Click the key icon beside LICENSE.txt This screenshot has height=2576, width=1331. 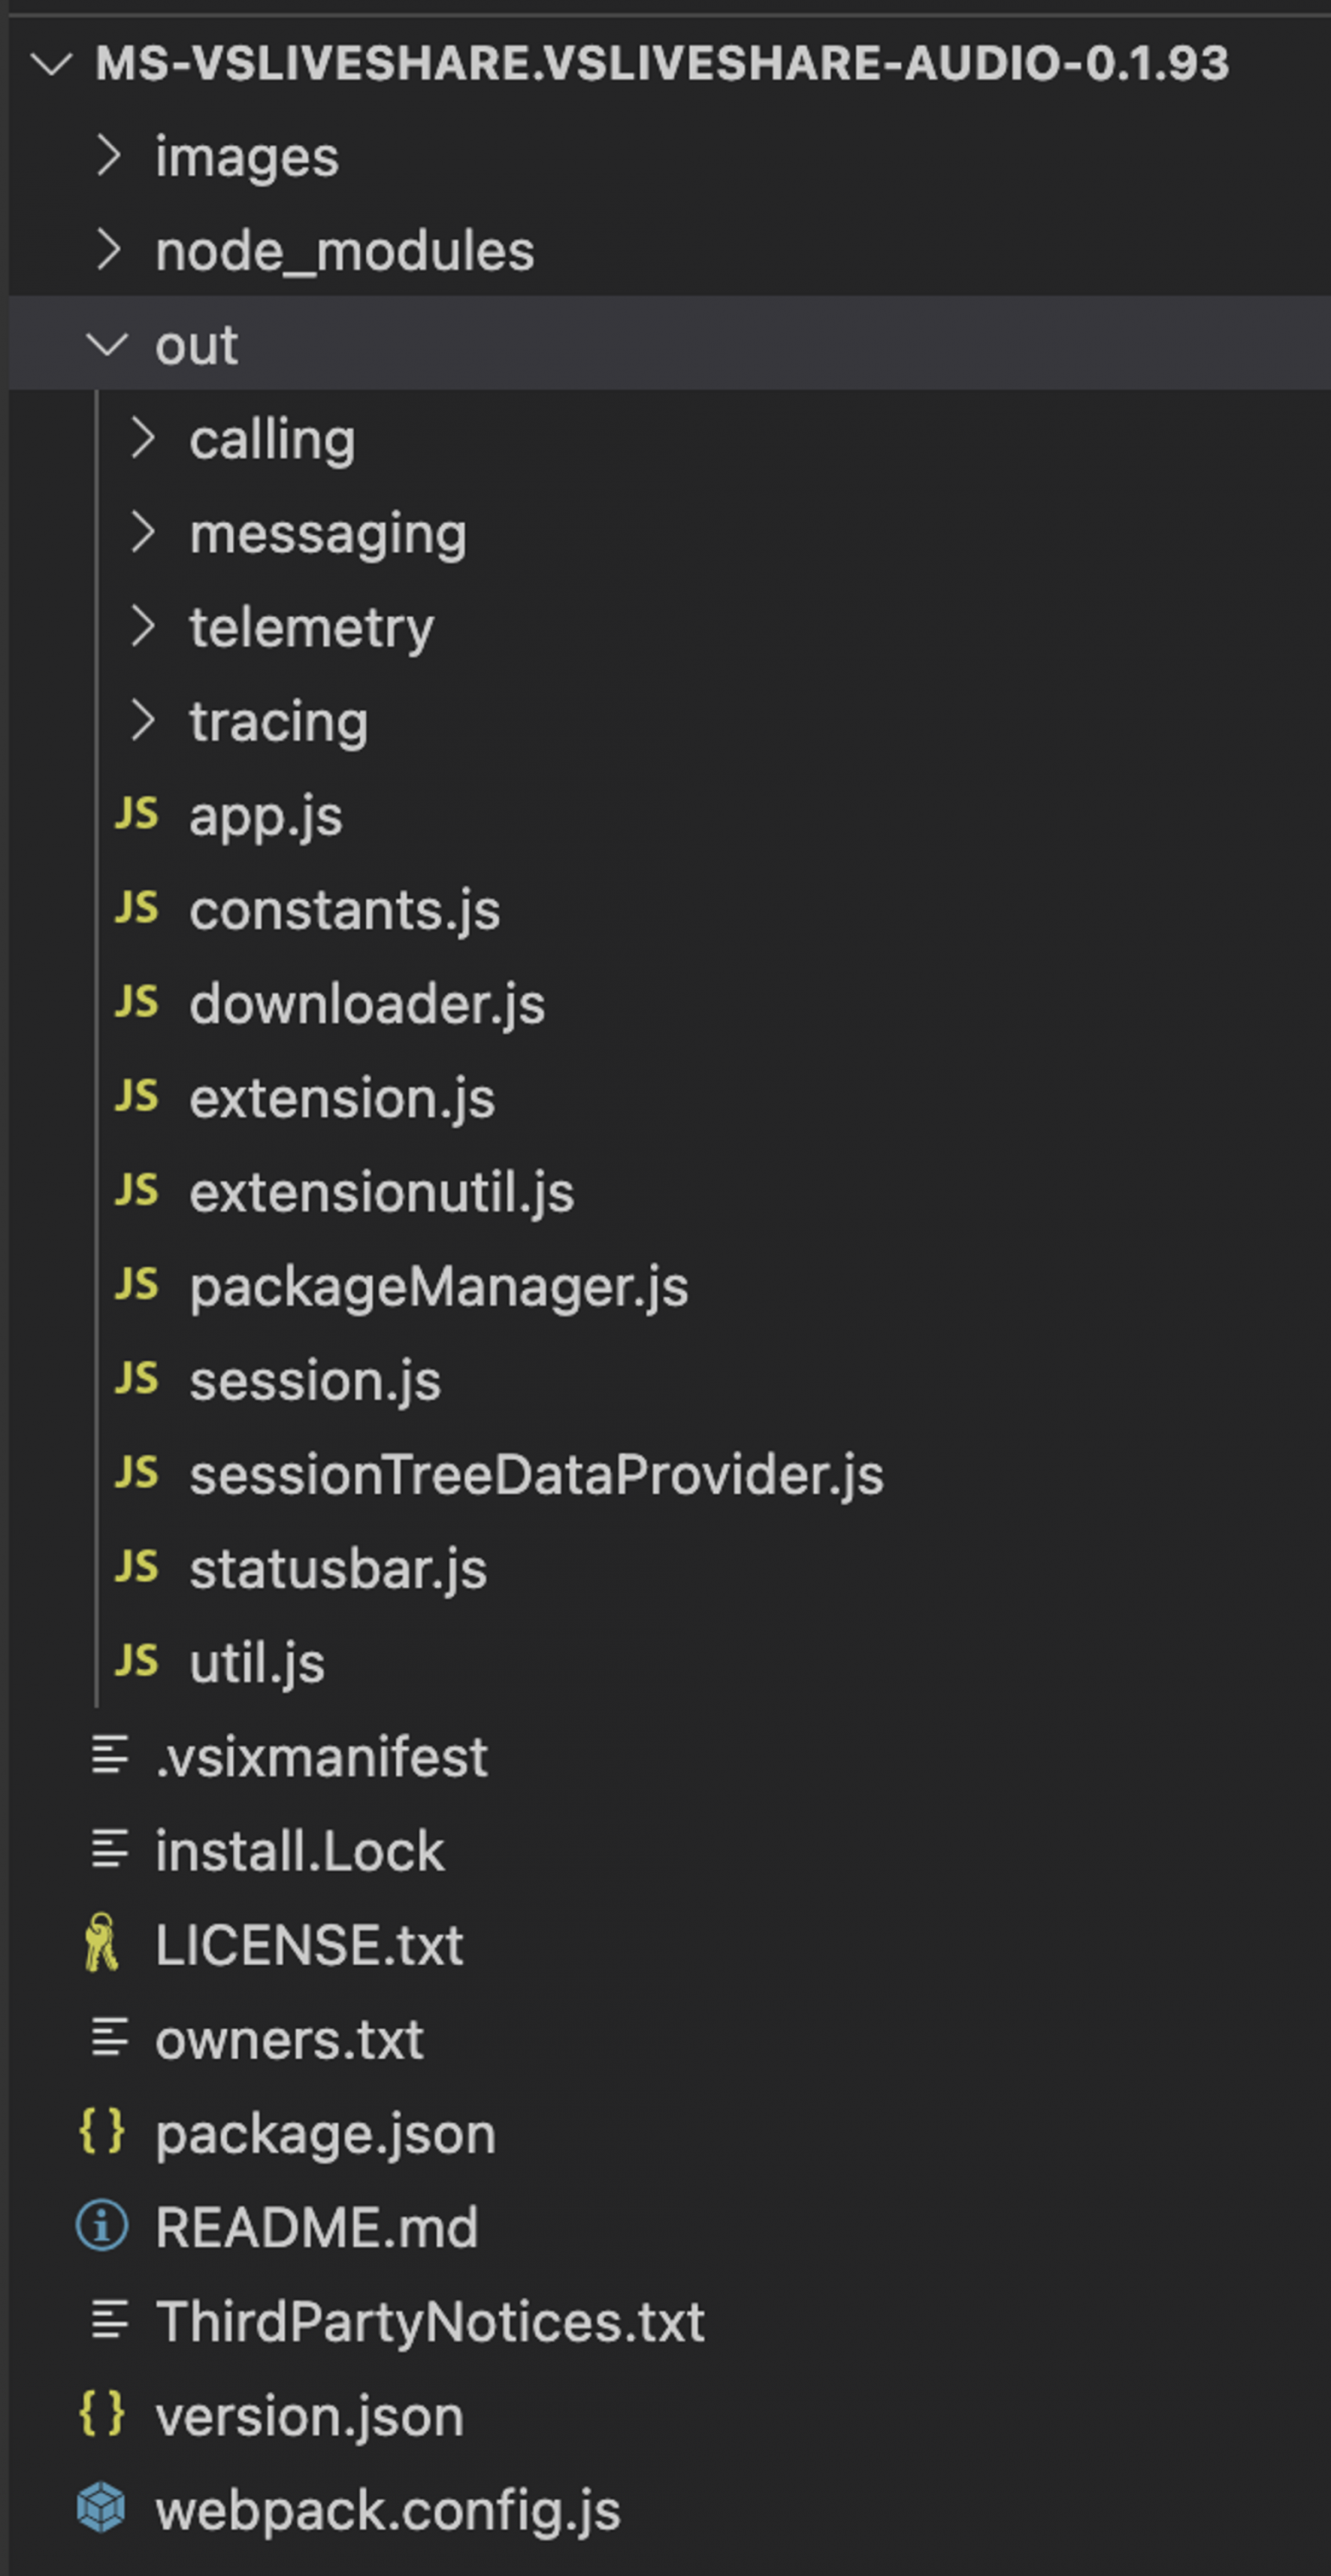pyautogui.click(x=101, y=1943)
